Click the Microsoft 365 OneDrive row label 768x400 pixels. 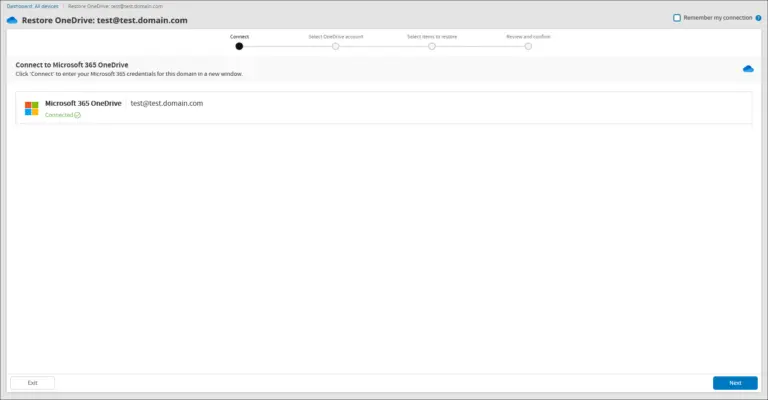(x=83, y=103)
